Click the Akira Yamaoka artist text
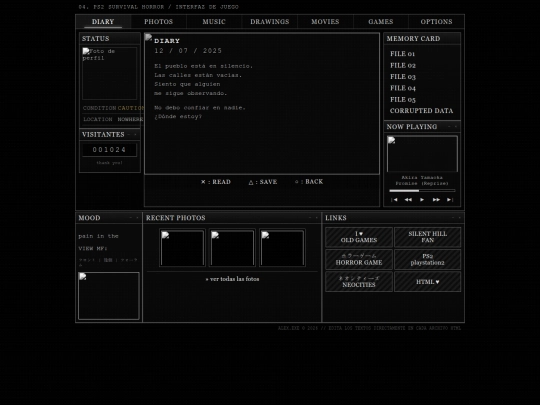Image resolution: width=540 pixels, height=405 pixels. [x=422, y=178]
